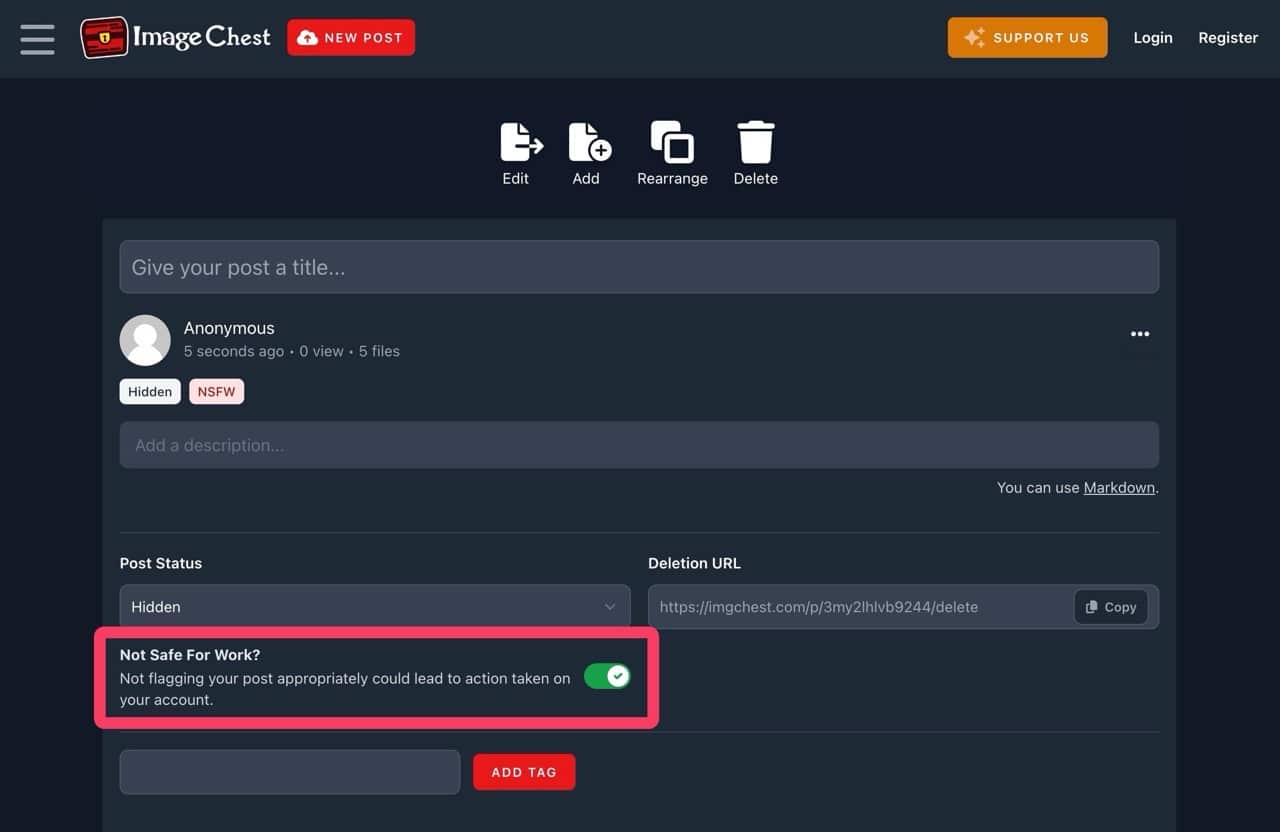Open the Markdown help link
This screenshot has width=1280, height=832.
(x=1119, y=488)
